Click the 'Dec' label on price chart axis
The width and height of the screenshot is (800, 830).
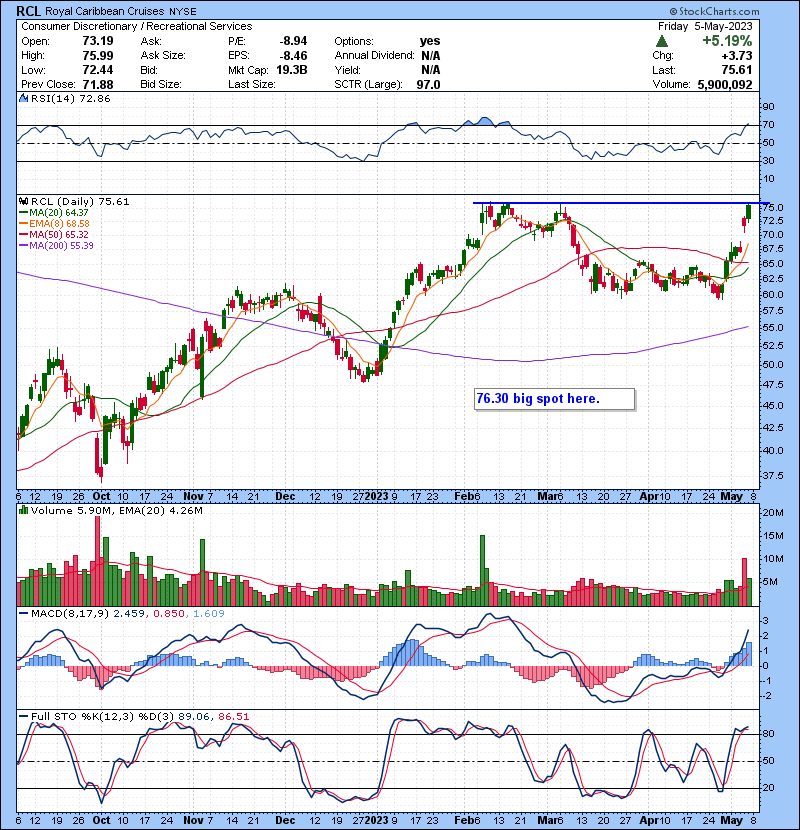click(x=285, y=497)
